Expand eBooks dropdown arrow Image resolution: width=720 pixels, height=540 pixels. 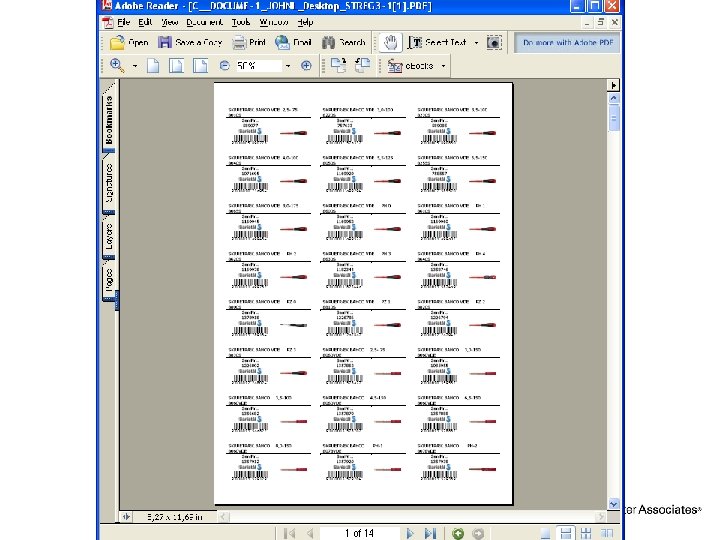(443, 66)
